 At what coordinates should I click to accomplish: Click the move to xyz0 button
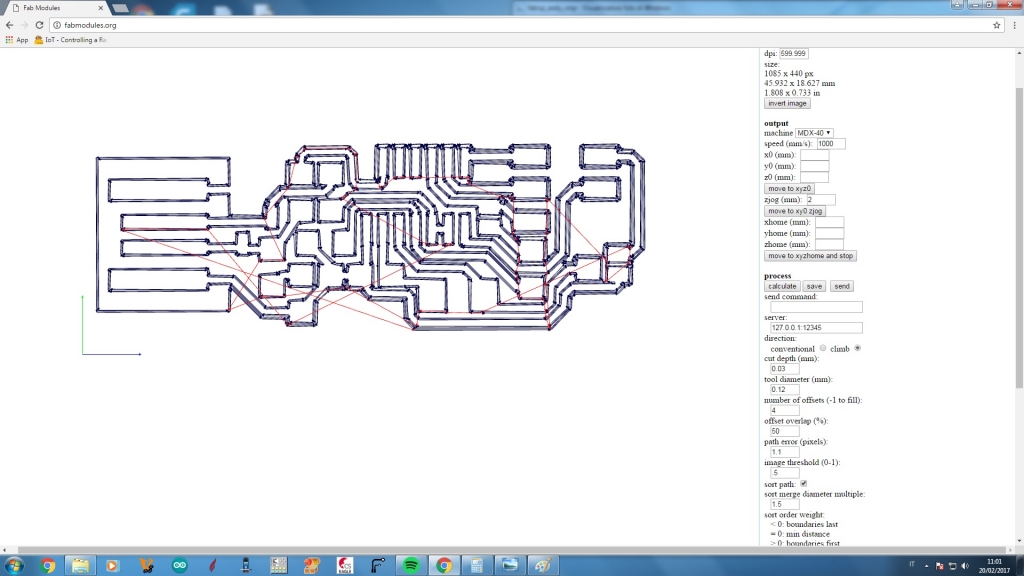(789, 188)
